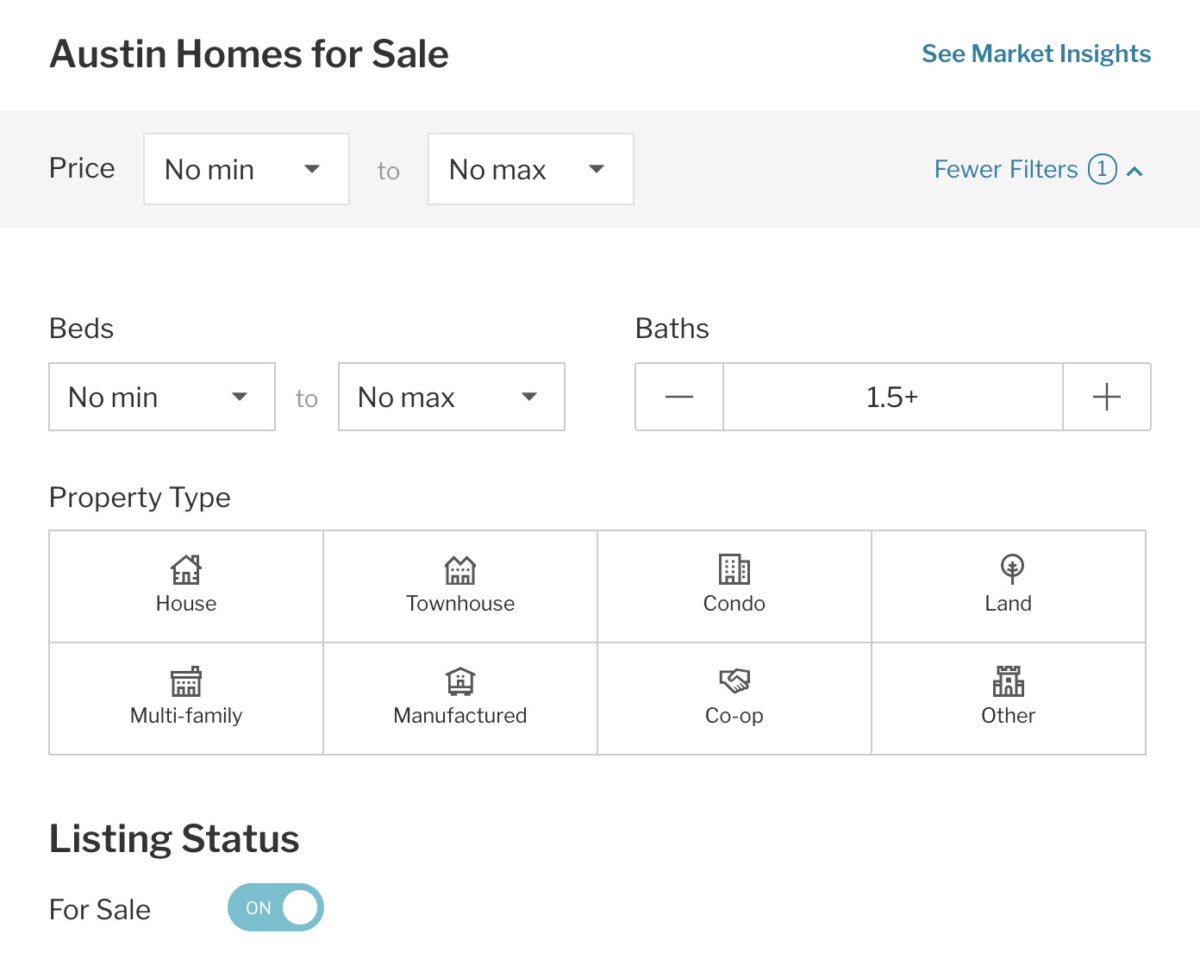The height and width of the screenshot is (978, 1200).
Task: Click the For Sale label text
Action: pyautogui.click(x=100, y=910)
